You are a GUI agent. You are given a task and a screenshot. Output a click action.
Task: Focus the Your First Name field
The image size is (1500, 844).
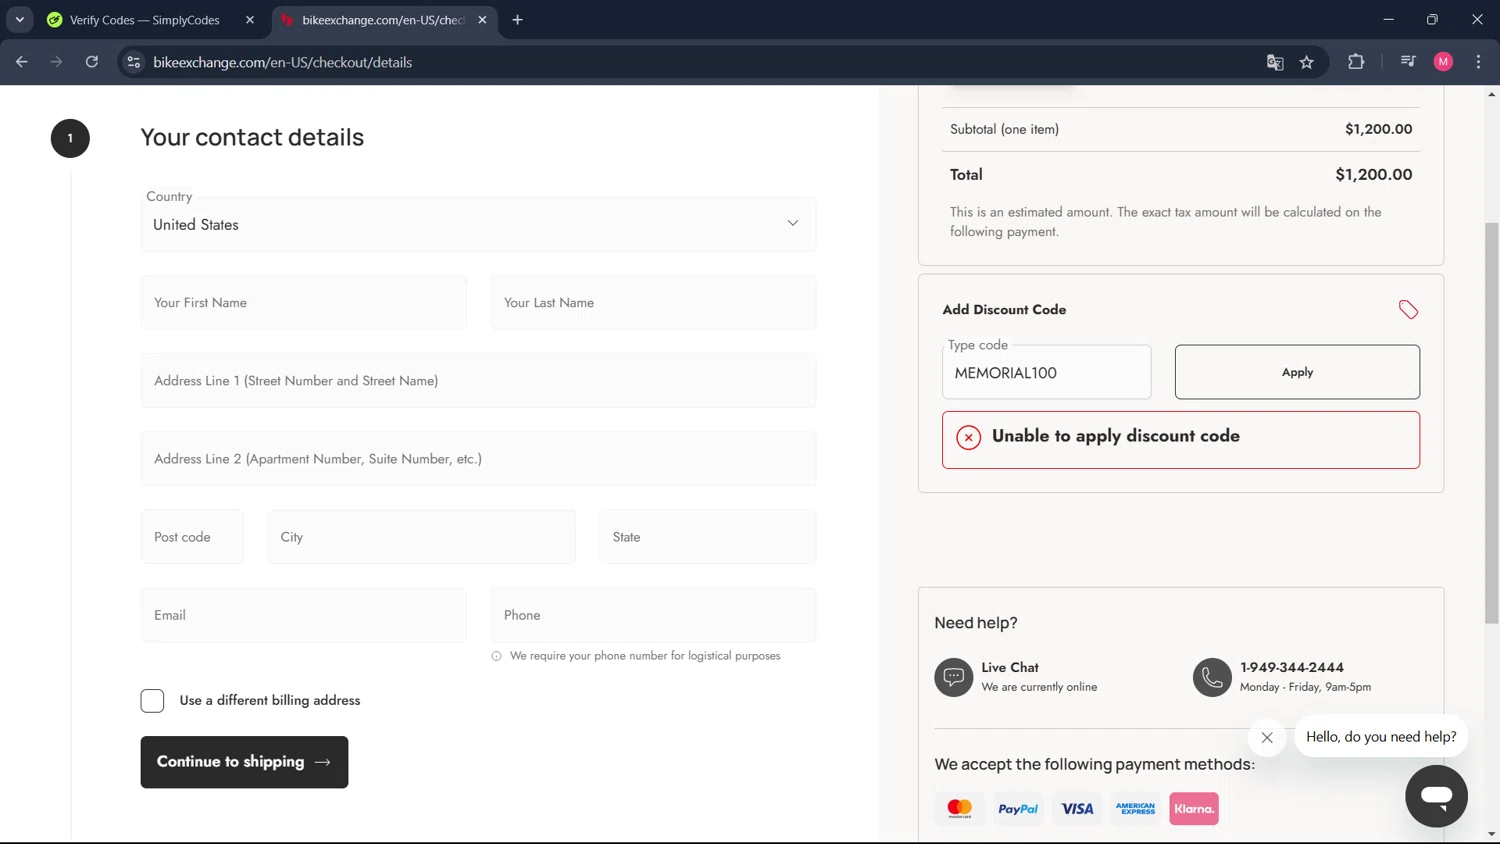click(303, 303)
